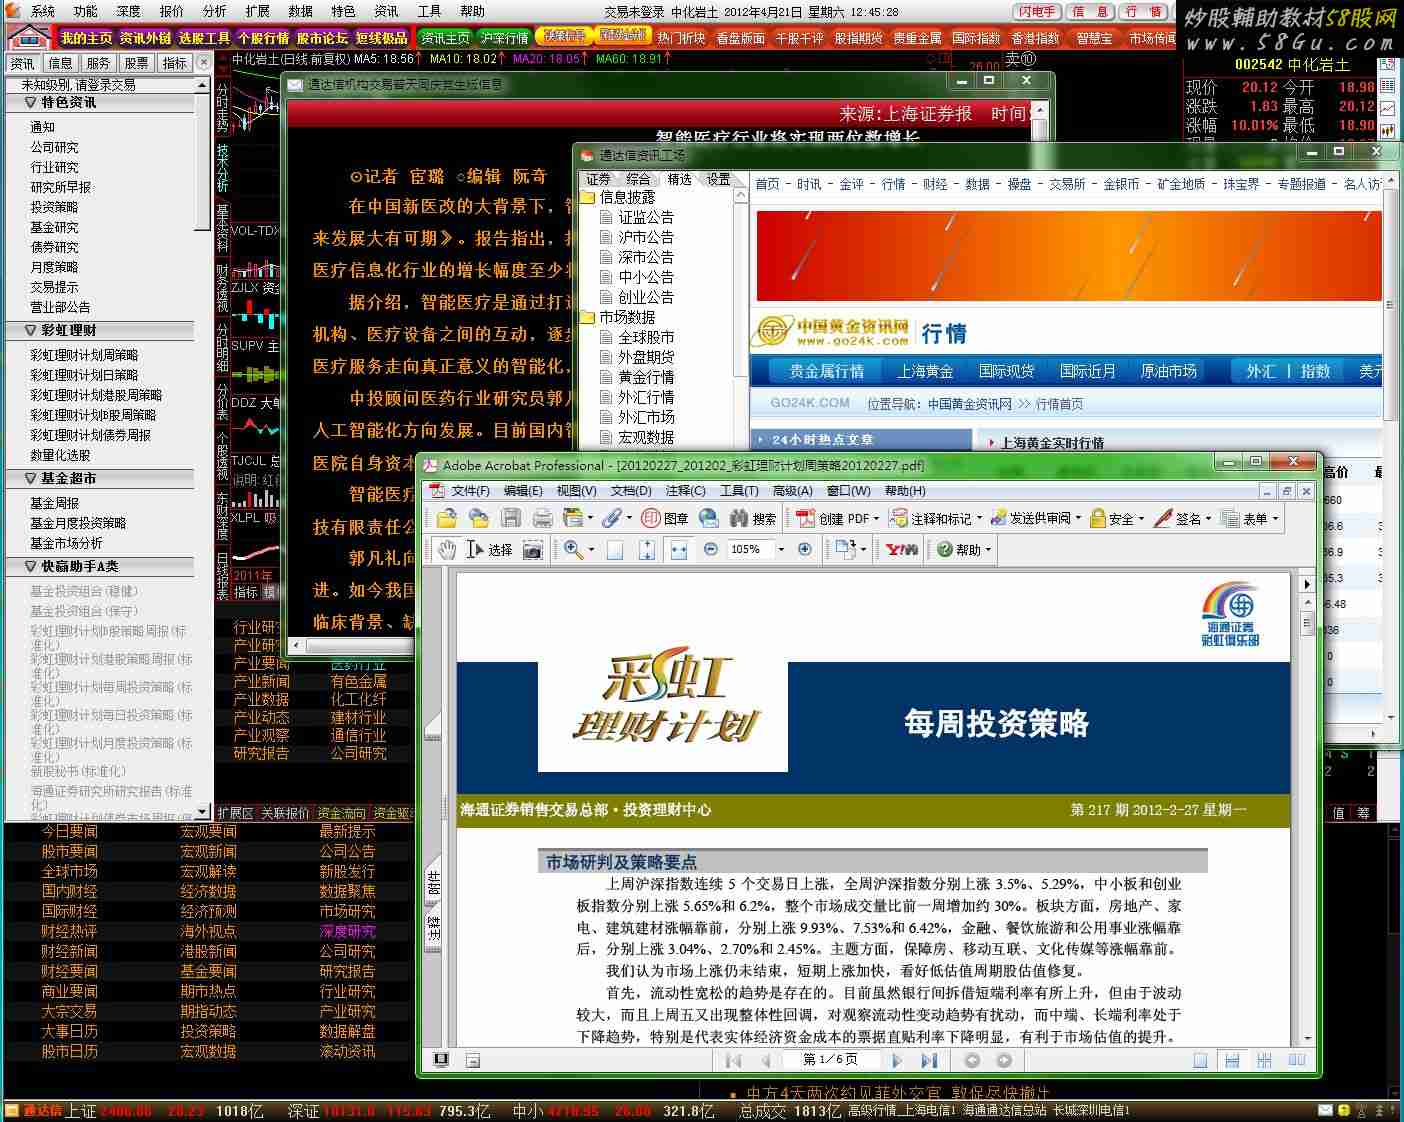Viewport: 1404px width, 1122px height.
Task: Open the 文件(F) menu in Acrobat
Action: [470, 491]
